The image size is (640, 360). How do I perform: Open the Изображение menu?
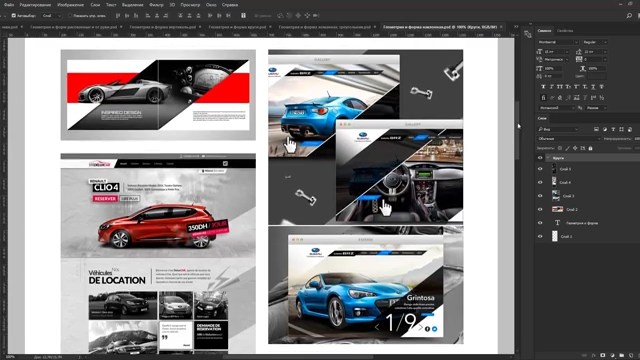tap(70, 5)
